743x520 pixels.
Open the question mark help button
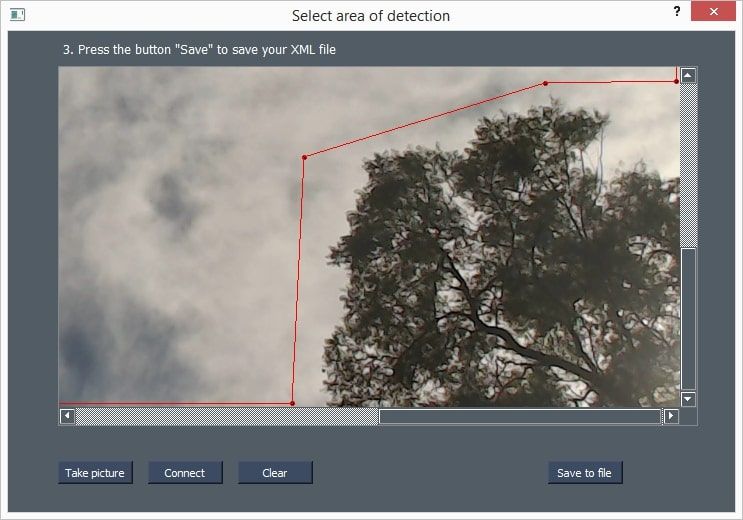coord(677,11)
